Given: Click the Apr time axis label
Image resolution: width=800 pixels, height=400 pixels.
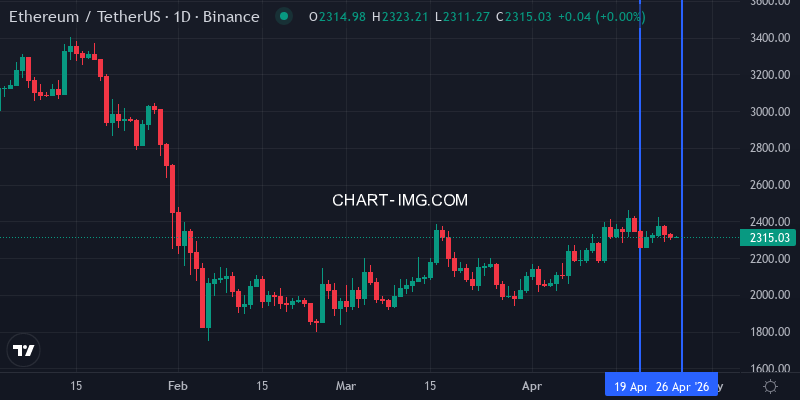Looking at the screenshot, I should coord(532,386).
